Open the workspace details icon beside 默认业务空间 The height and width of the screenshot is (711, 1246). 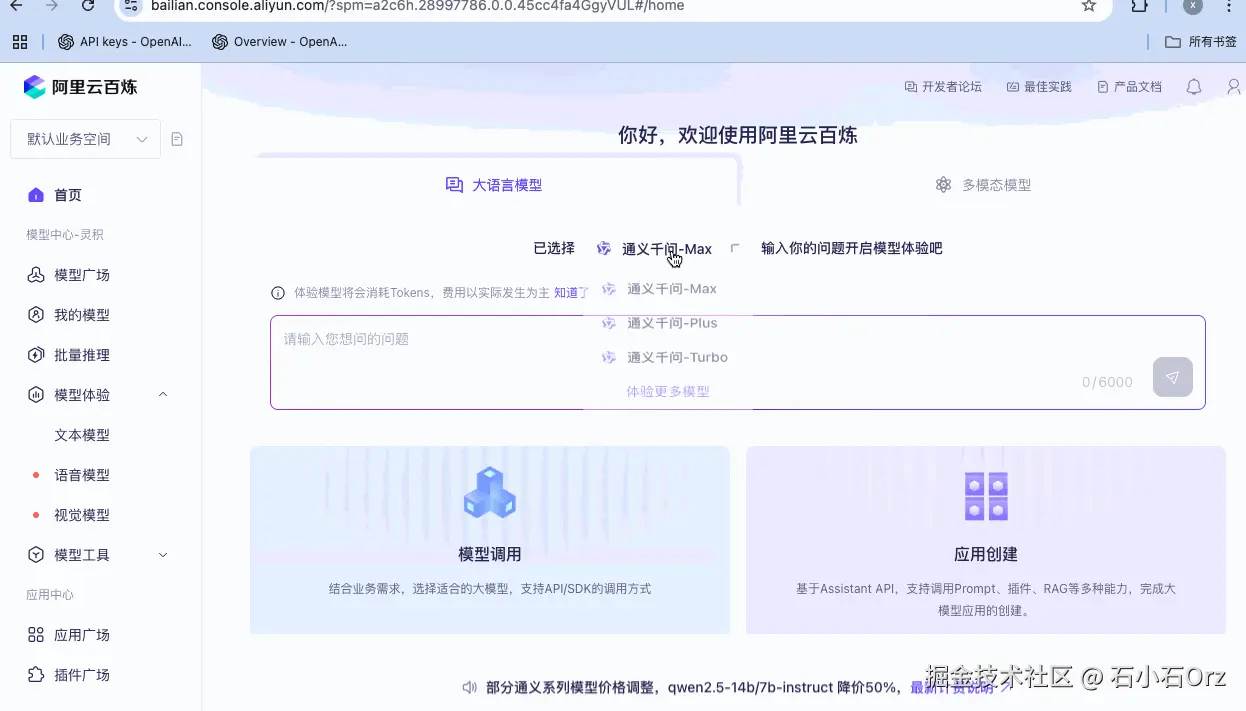(x=177, y=139)
